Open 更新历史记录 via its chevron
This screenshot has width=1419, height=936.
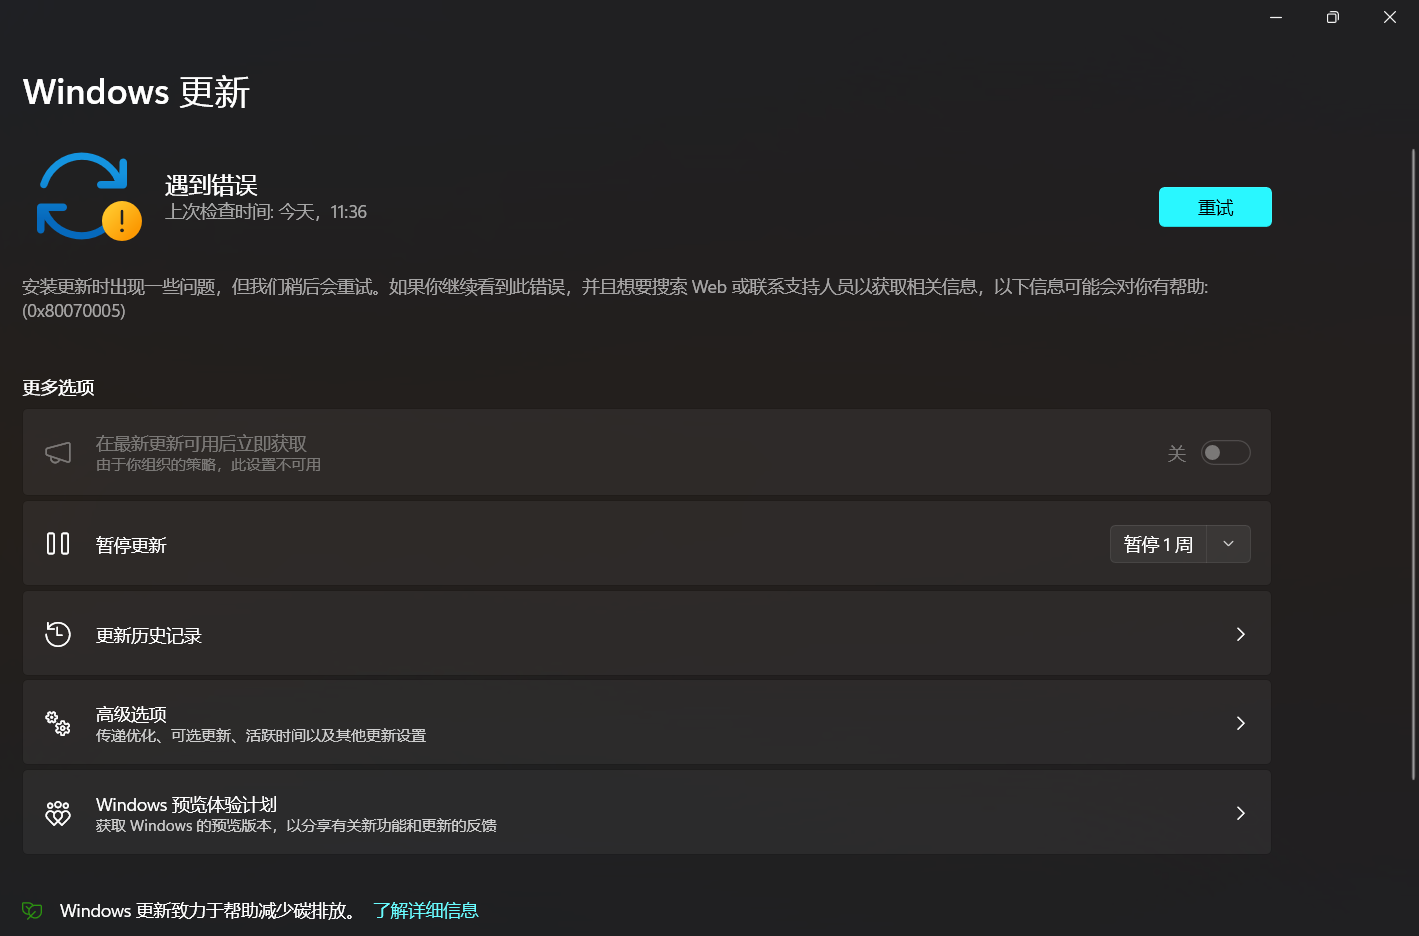click(x=1240, y=634)
